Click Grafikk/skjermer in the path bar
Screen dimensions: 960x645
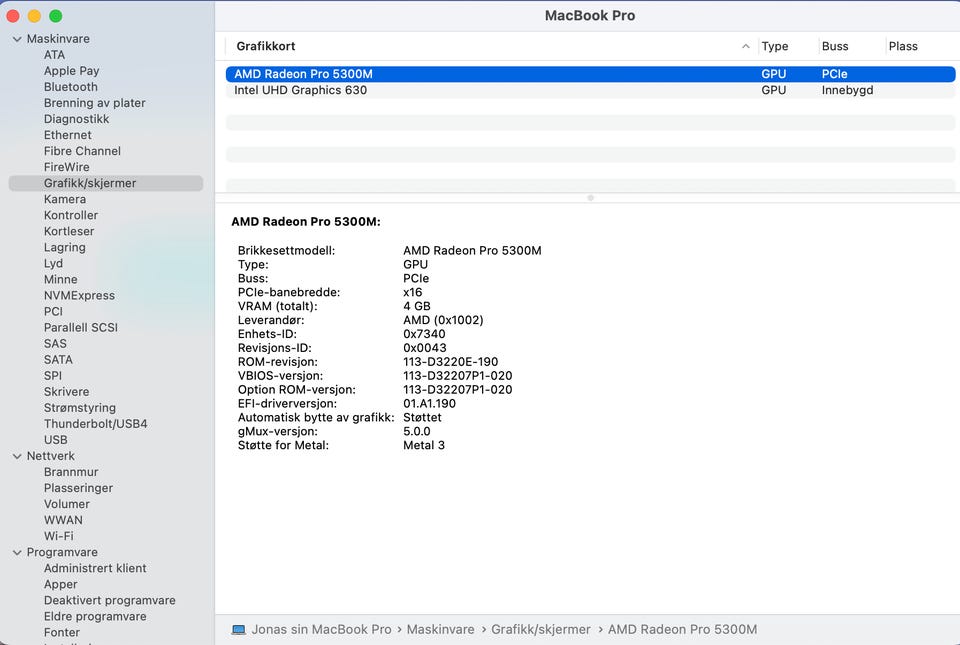point(541,630)
